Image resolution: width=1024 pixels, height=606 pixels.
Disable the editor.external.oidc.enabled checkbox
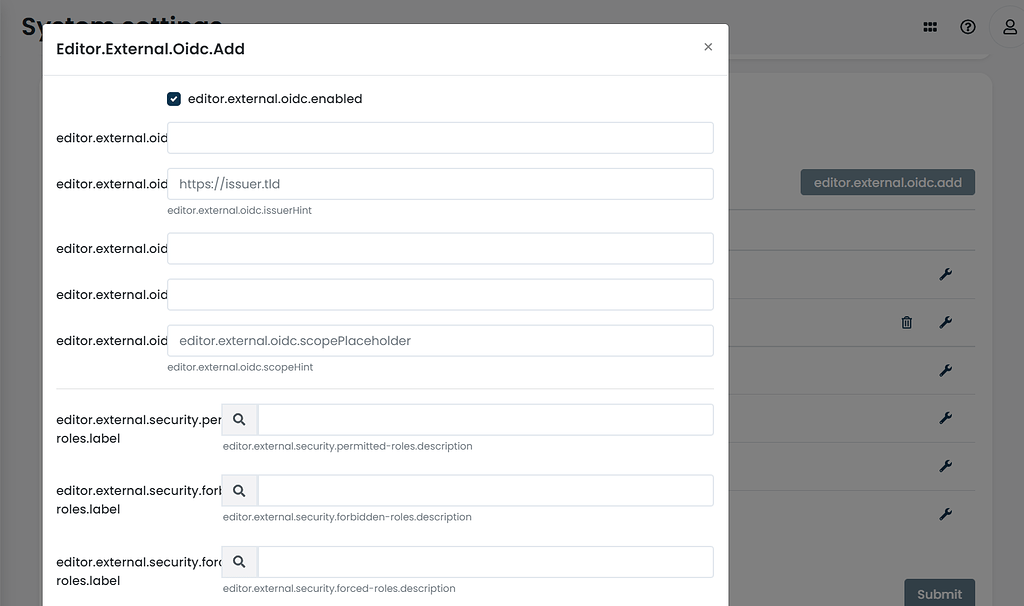pyautogui.click(x=173, y=98)
